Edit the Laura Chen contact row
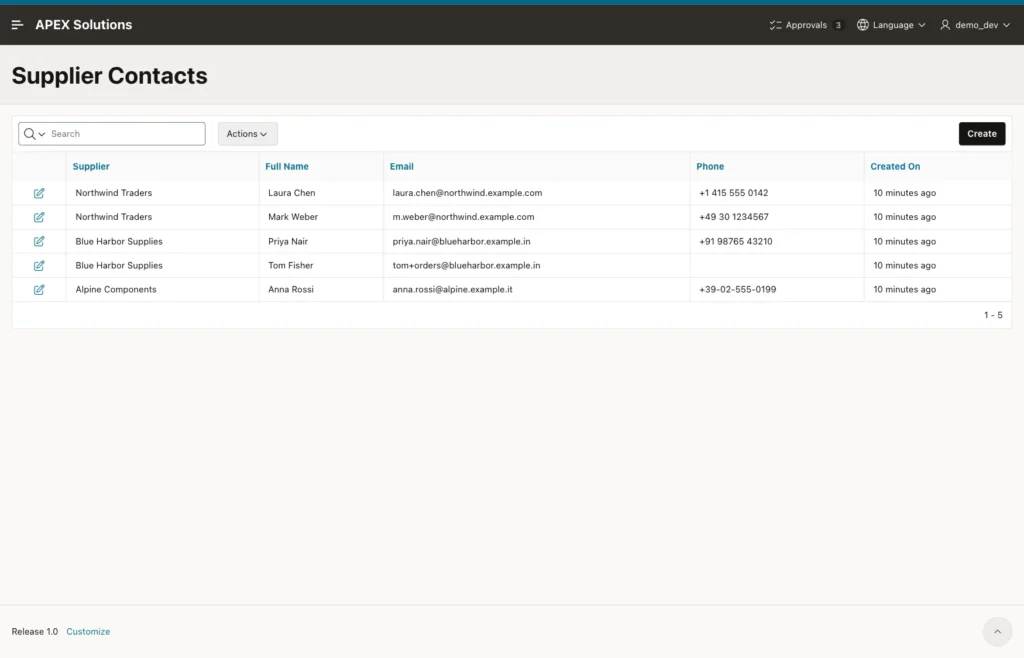This screenshot has width=1024, height=658. [39, 193]
